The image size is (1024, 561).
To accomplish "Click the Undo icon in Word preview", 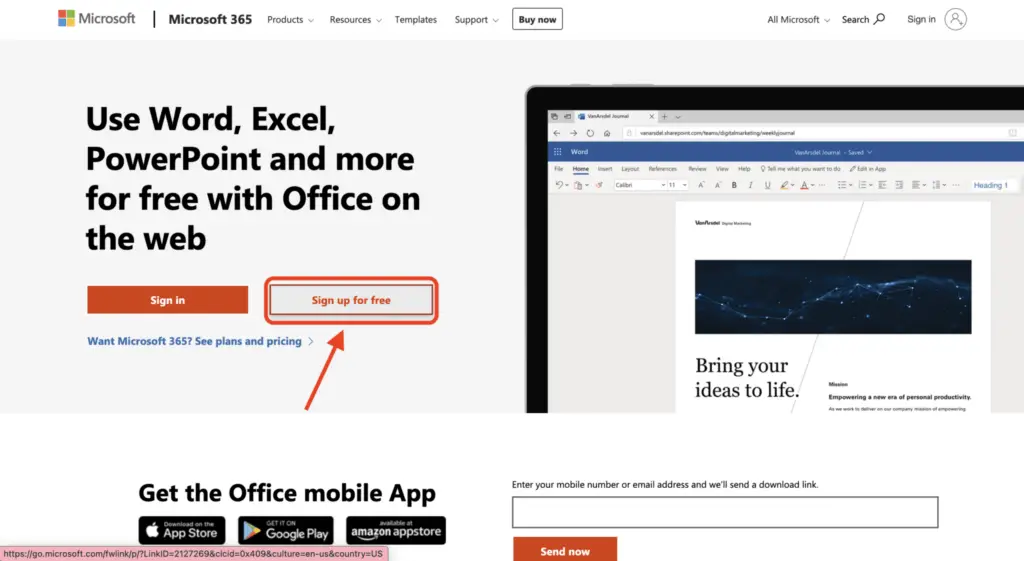I will [559, 185].
